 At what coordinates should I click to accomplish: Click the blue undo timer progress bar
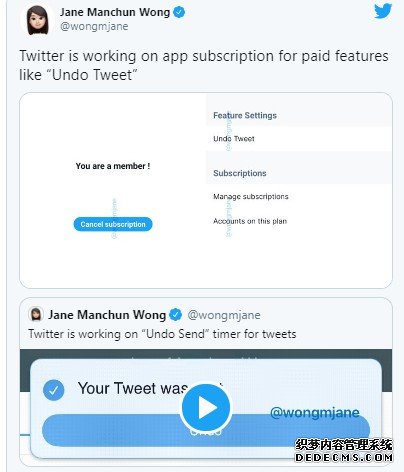tap(206, 430)
